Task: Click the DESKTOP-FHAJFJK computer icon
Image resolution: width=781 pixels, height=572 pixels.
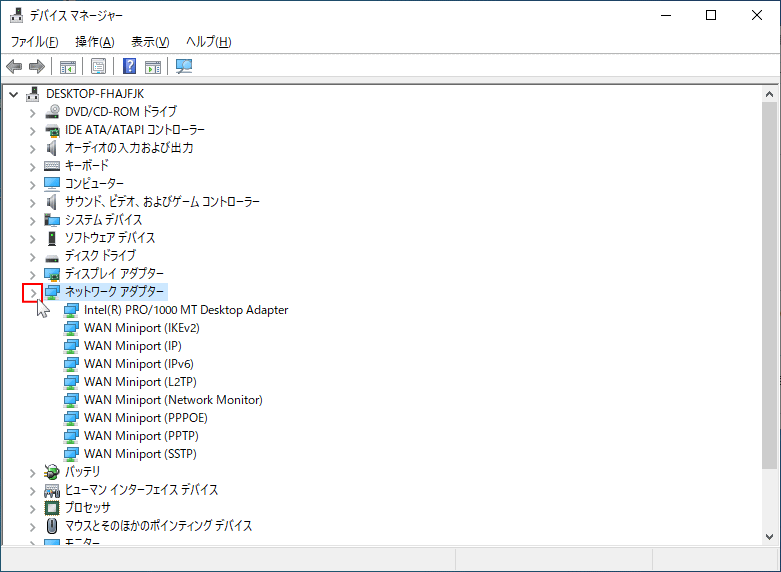Action: click(x=33, y=94)
